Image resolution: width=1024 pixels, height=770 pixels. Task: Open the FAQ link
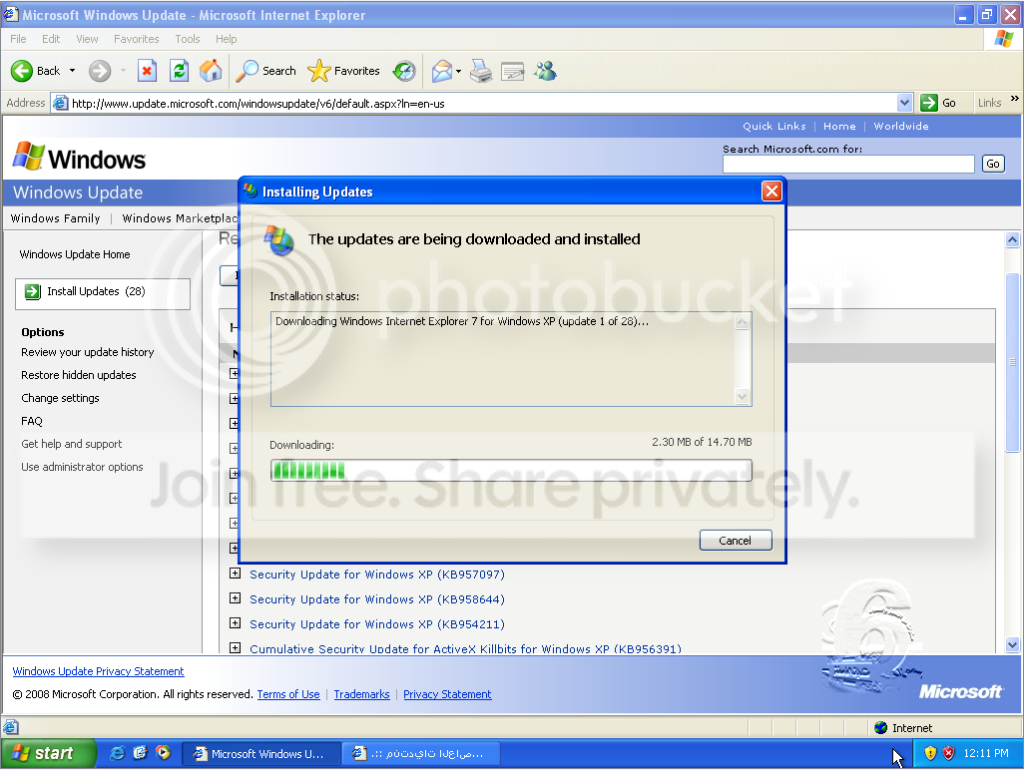pyautogui.click(x=31, y=421)
